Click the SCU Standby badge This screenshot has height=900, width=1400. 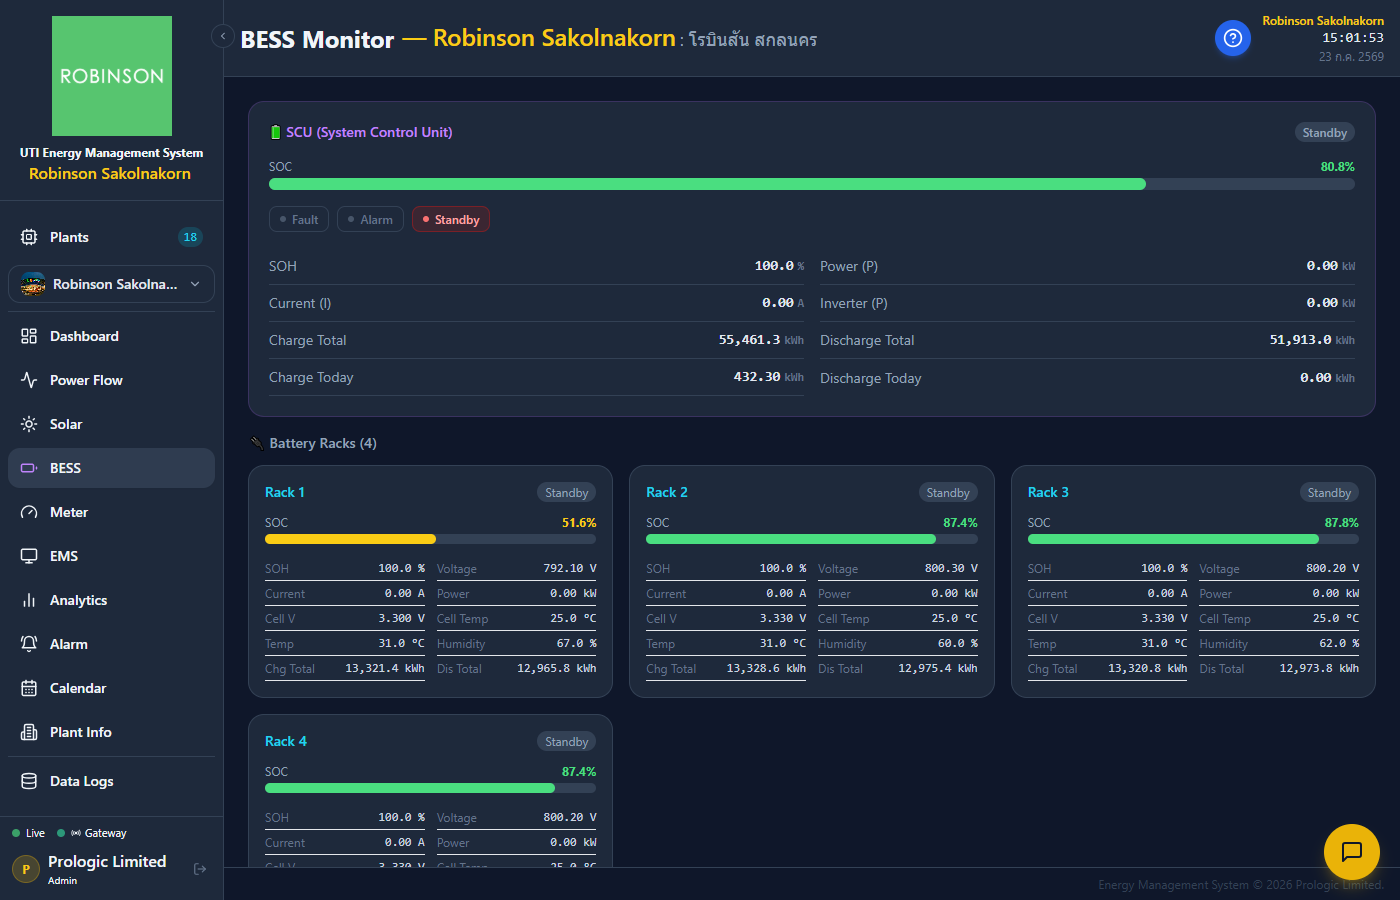(x=1325, y=133)
